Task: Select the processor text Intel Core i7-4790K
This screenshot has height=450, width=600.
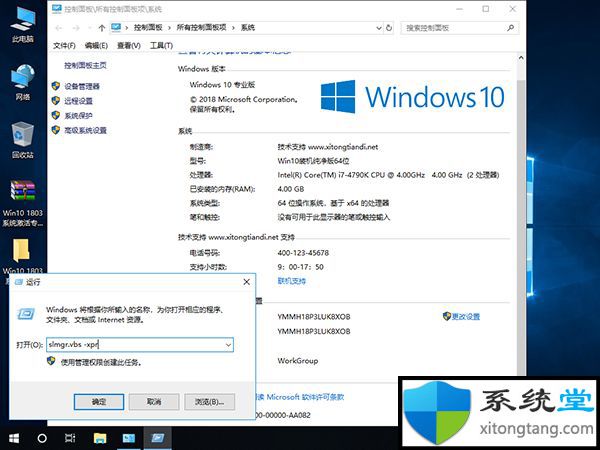Action: pos(388,175)
